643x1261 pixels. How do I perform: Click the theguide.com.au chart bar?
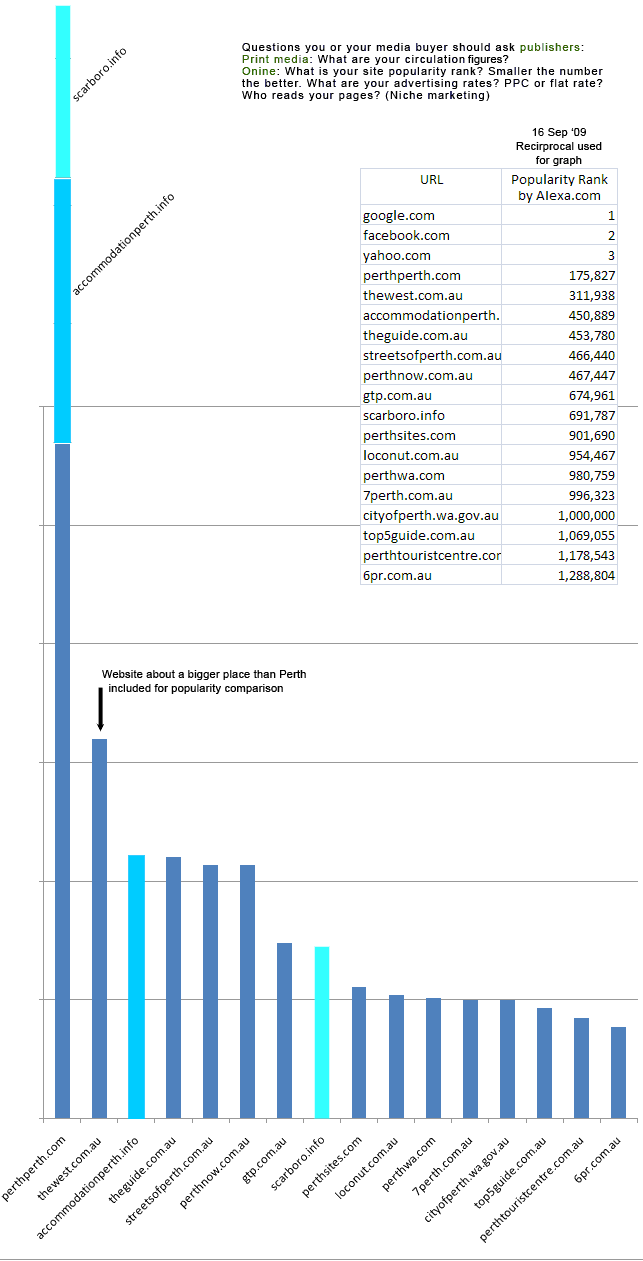pos(174,987)
